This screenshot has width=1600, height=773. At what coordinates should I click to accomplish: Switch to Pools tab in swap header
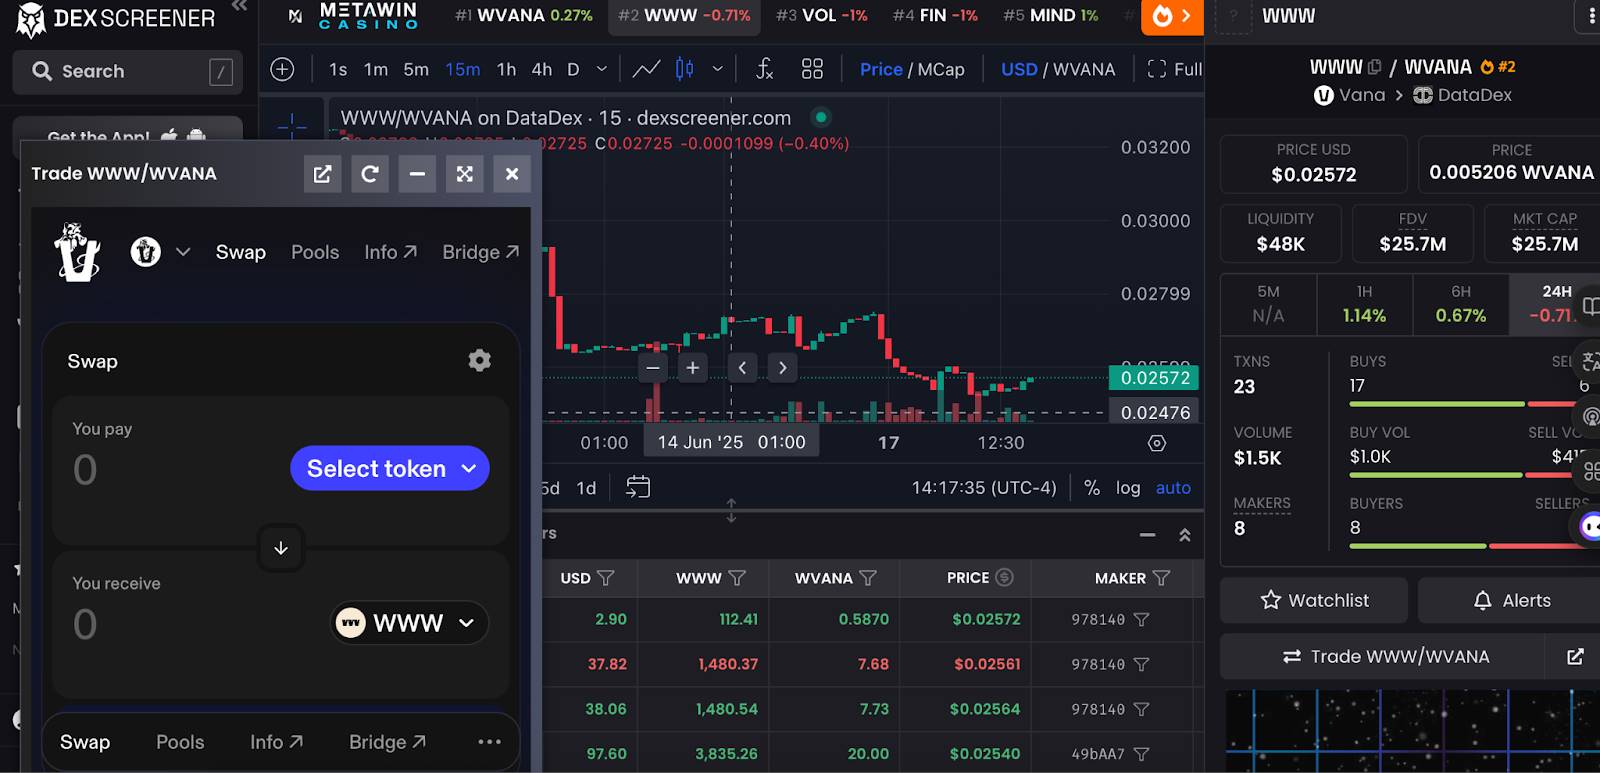[315, 252]
